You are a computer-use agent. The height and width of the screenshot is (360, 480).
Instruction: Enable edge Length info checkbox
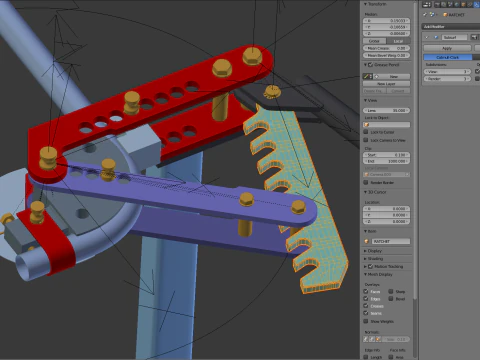(366, 357)
